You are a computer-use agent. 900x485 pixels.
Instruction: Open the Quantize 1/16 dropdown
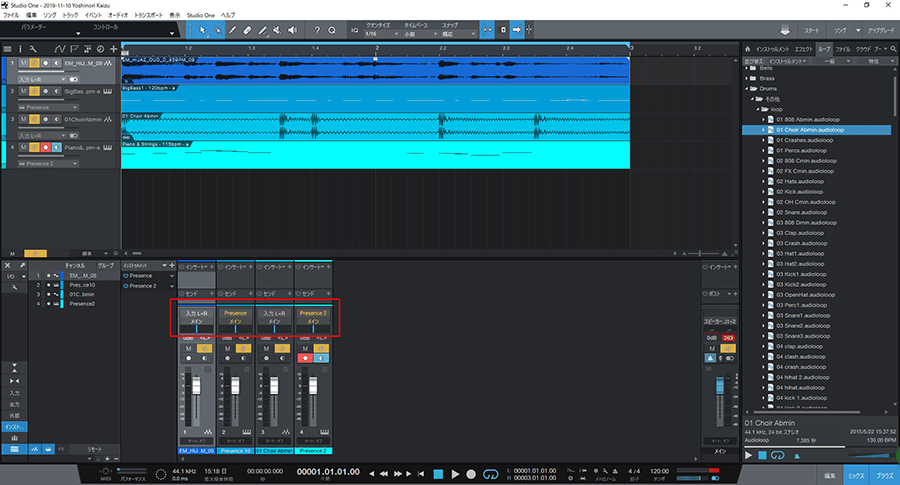point(380,34)
